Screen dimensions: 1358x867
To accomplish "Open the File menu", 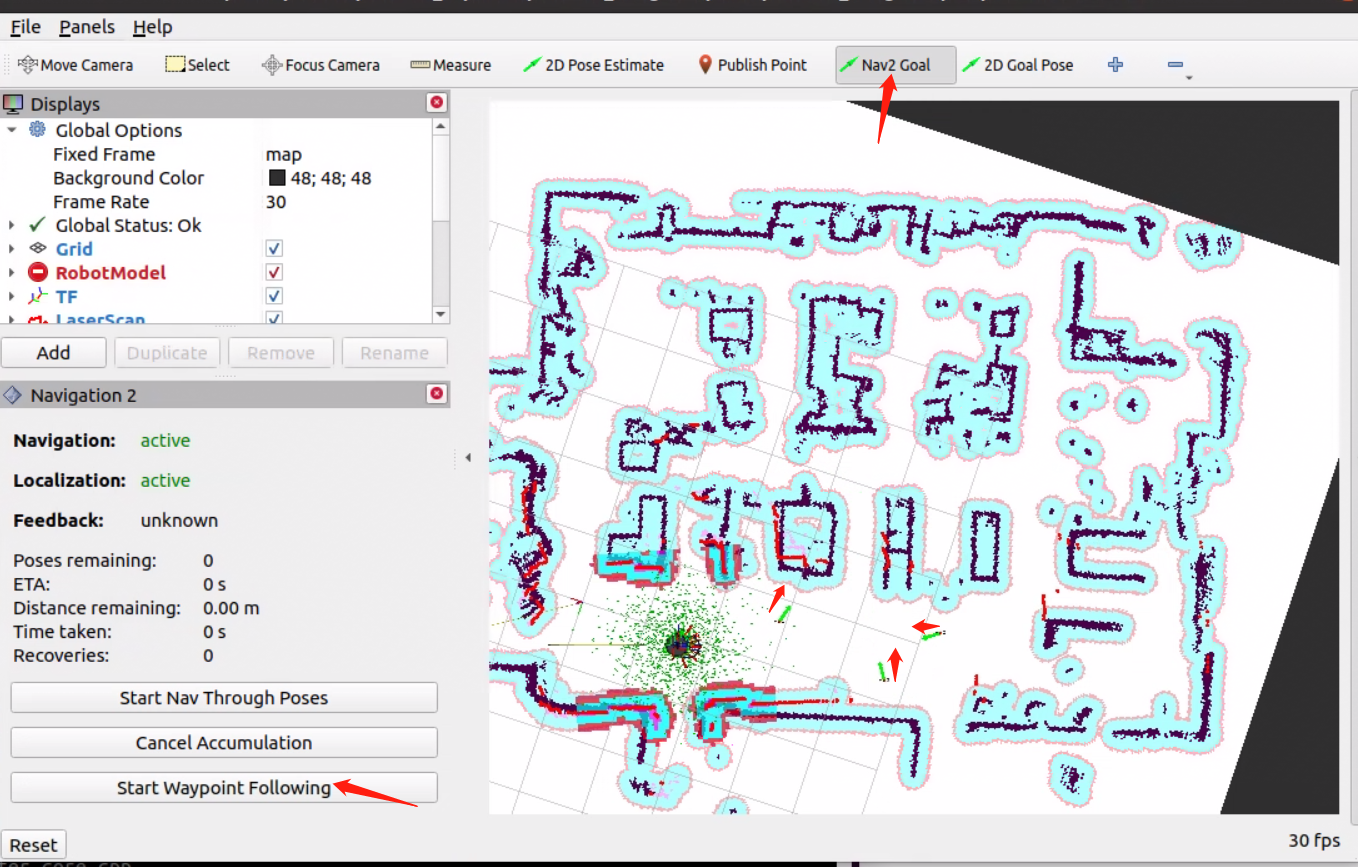I will (25, 27).
